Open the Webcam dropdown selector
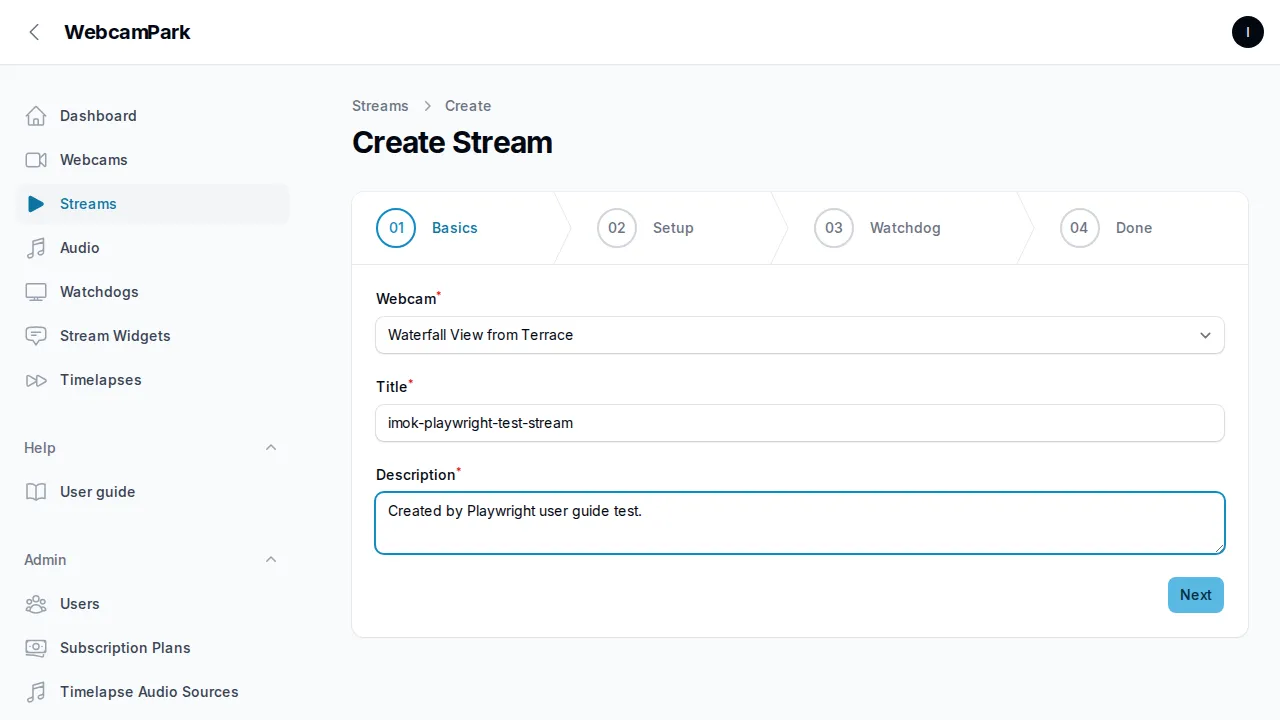 click(x=800, y=335)
